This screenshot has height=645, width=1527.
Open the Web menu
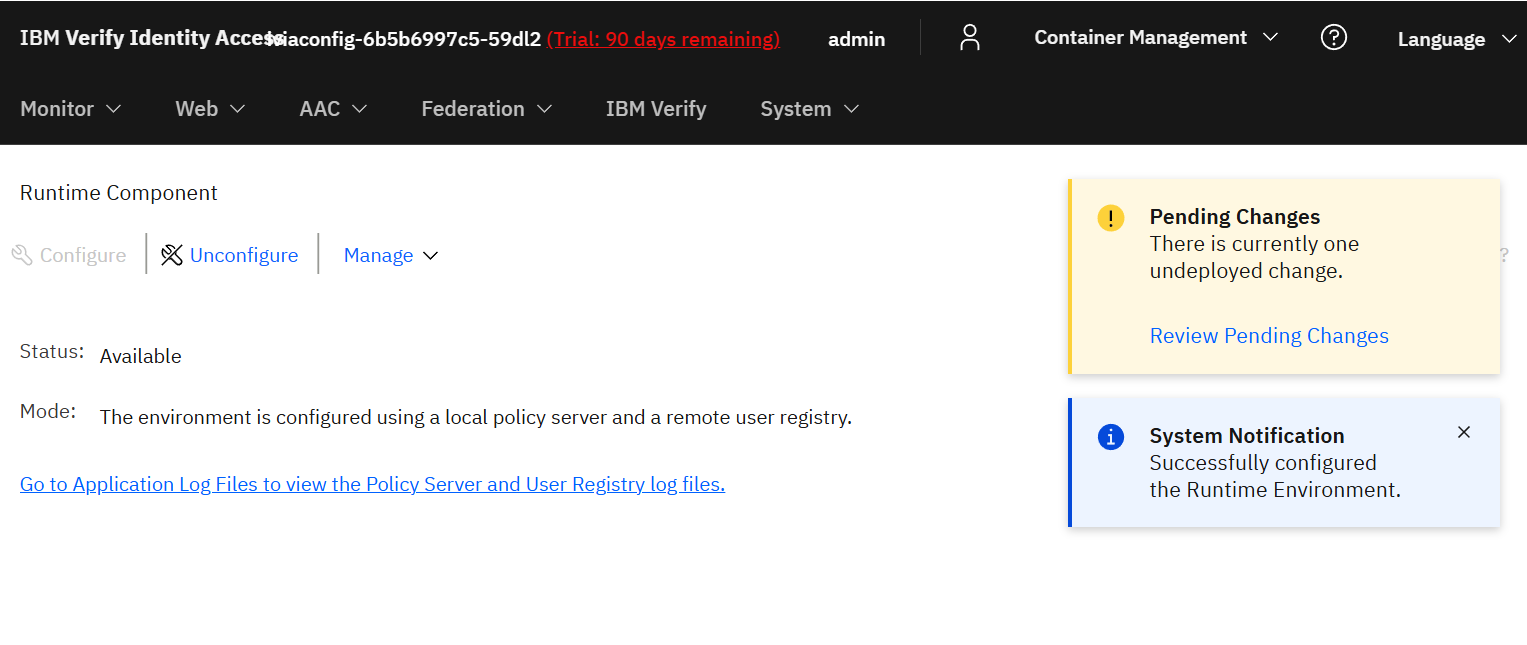point(210,109)
